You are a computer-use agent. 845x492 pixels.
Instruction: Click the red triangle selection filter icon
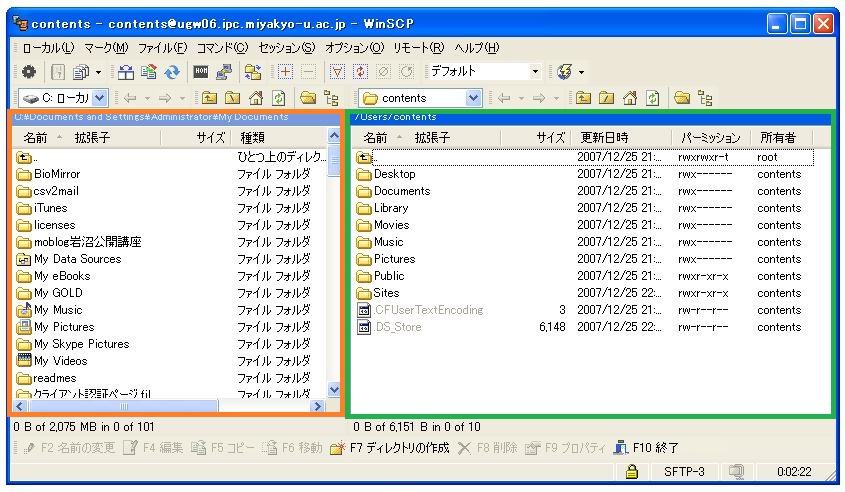(337, 71)
